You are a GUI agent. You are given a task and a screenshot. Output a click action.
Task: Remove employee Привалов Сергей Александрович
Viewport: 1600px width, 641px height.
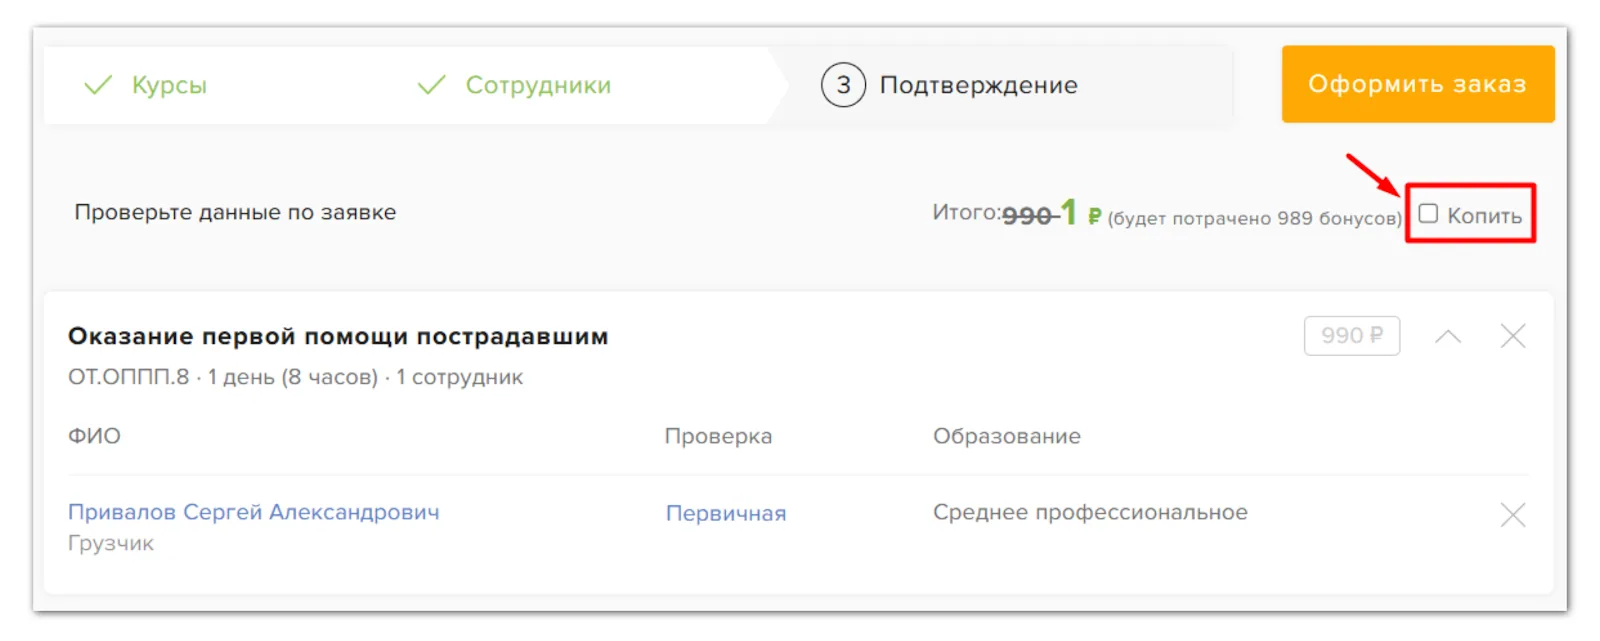click(x=1512, y=515)
